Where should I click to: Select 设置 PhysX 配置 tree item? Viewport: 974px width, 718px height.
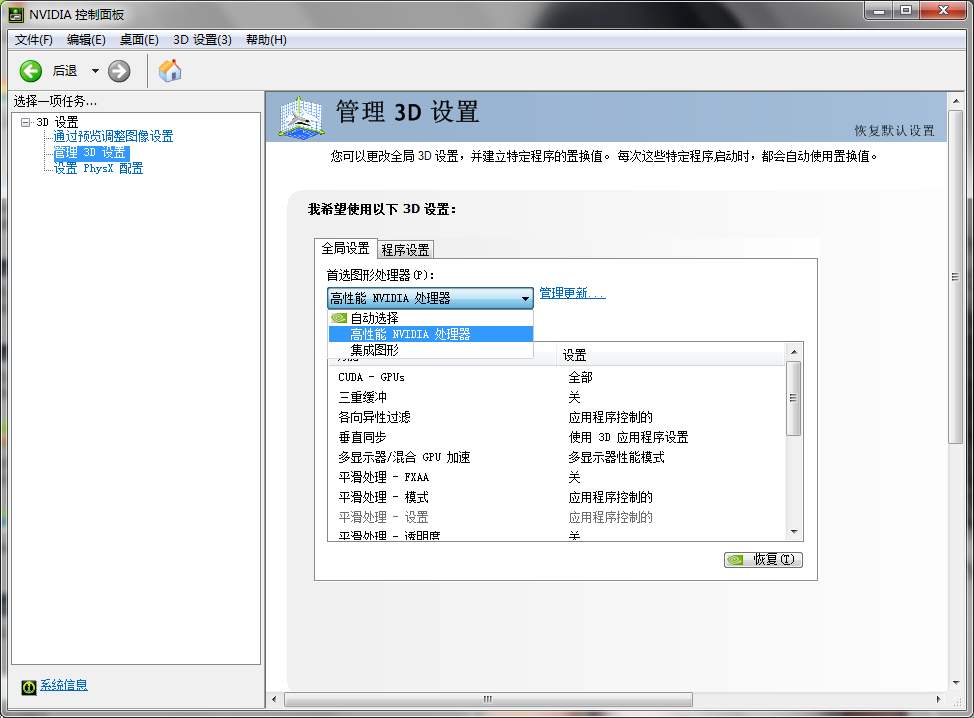98,168
